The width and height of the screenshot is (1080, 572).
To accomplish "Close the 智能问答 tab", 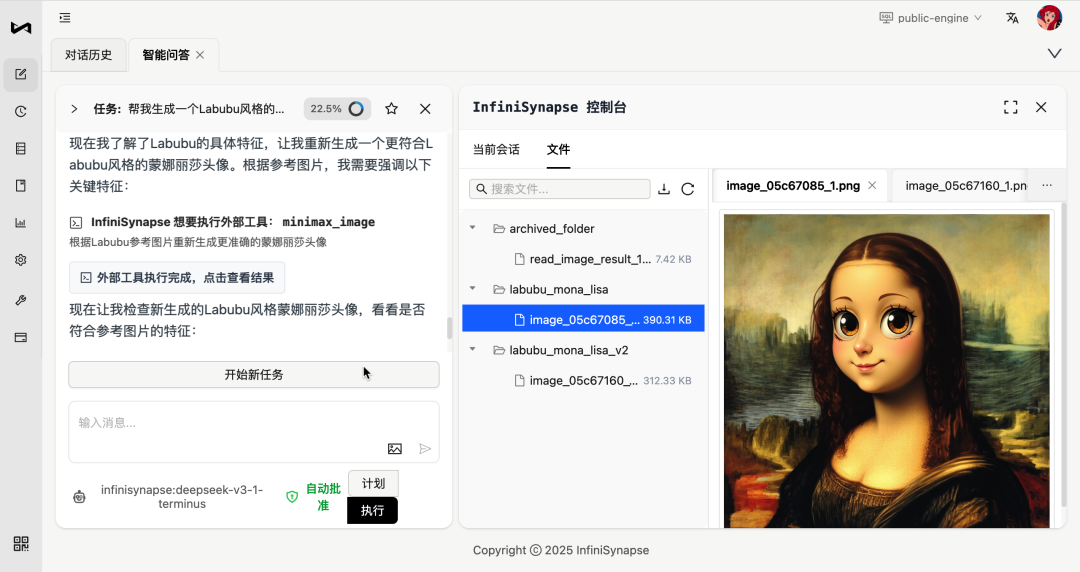I will coord(200,55).
